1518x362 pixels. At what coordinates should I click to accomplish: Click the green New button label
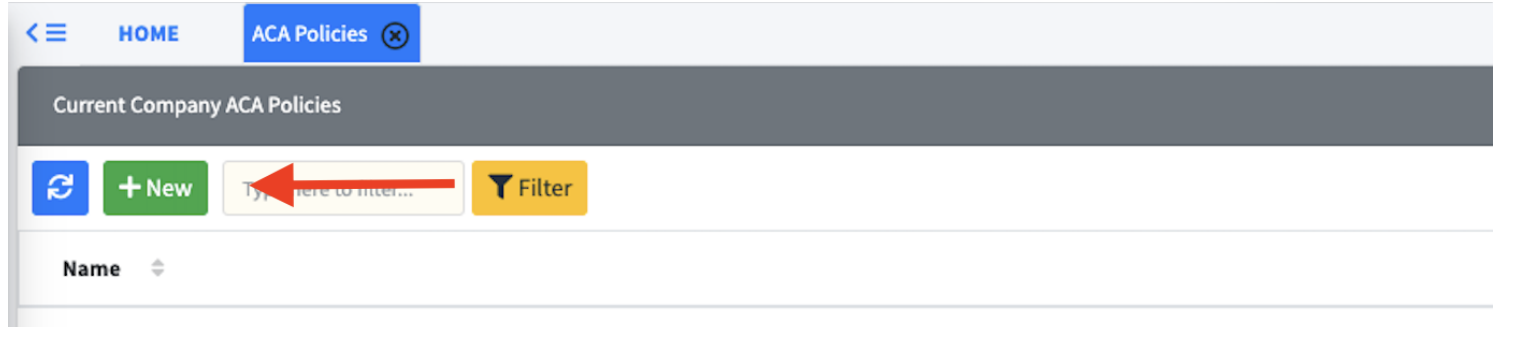point(169,188)
